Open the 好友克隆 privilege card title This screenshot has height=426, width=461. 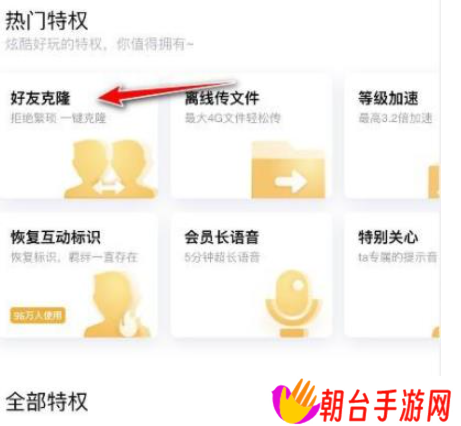coord(40,98)
